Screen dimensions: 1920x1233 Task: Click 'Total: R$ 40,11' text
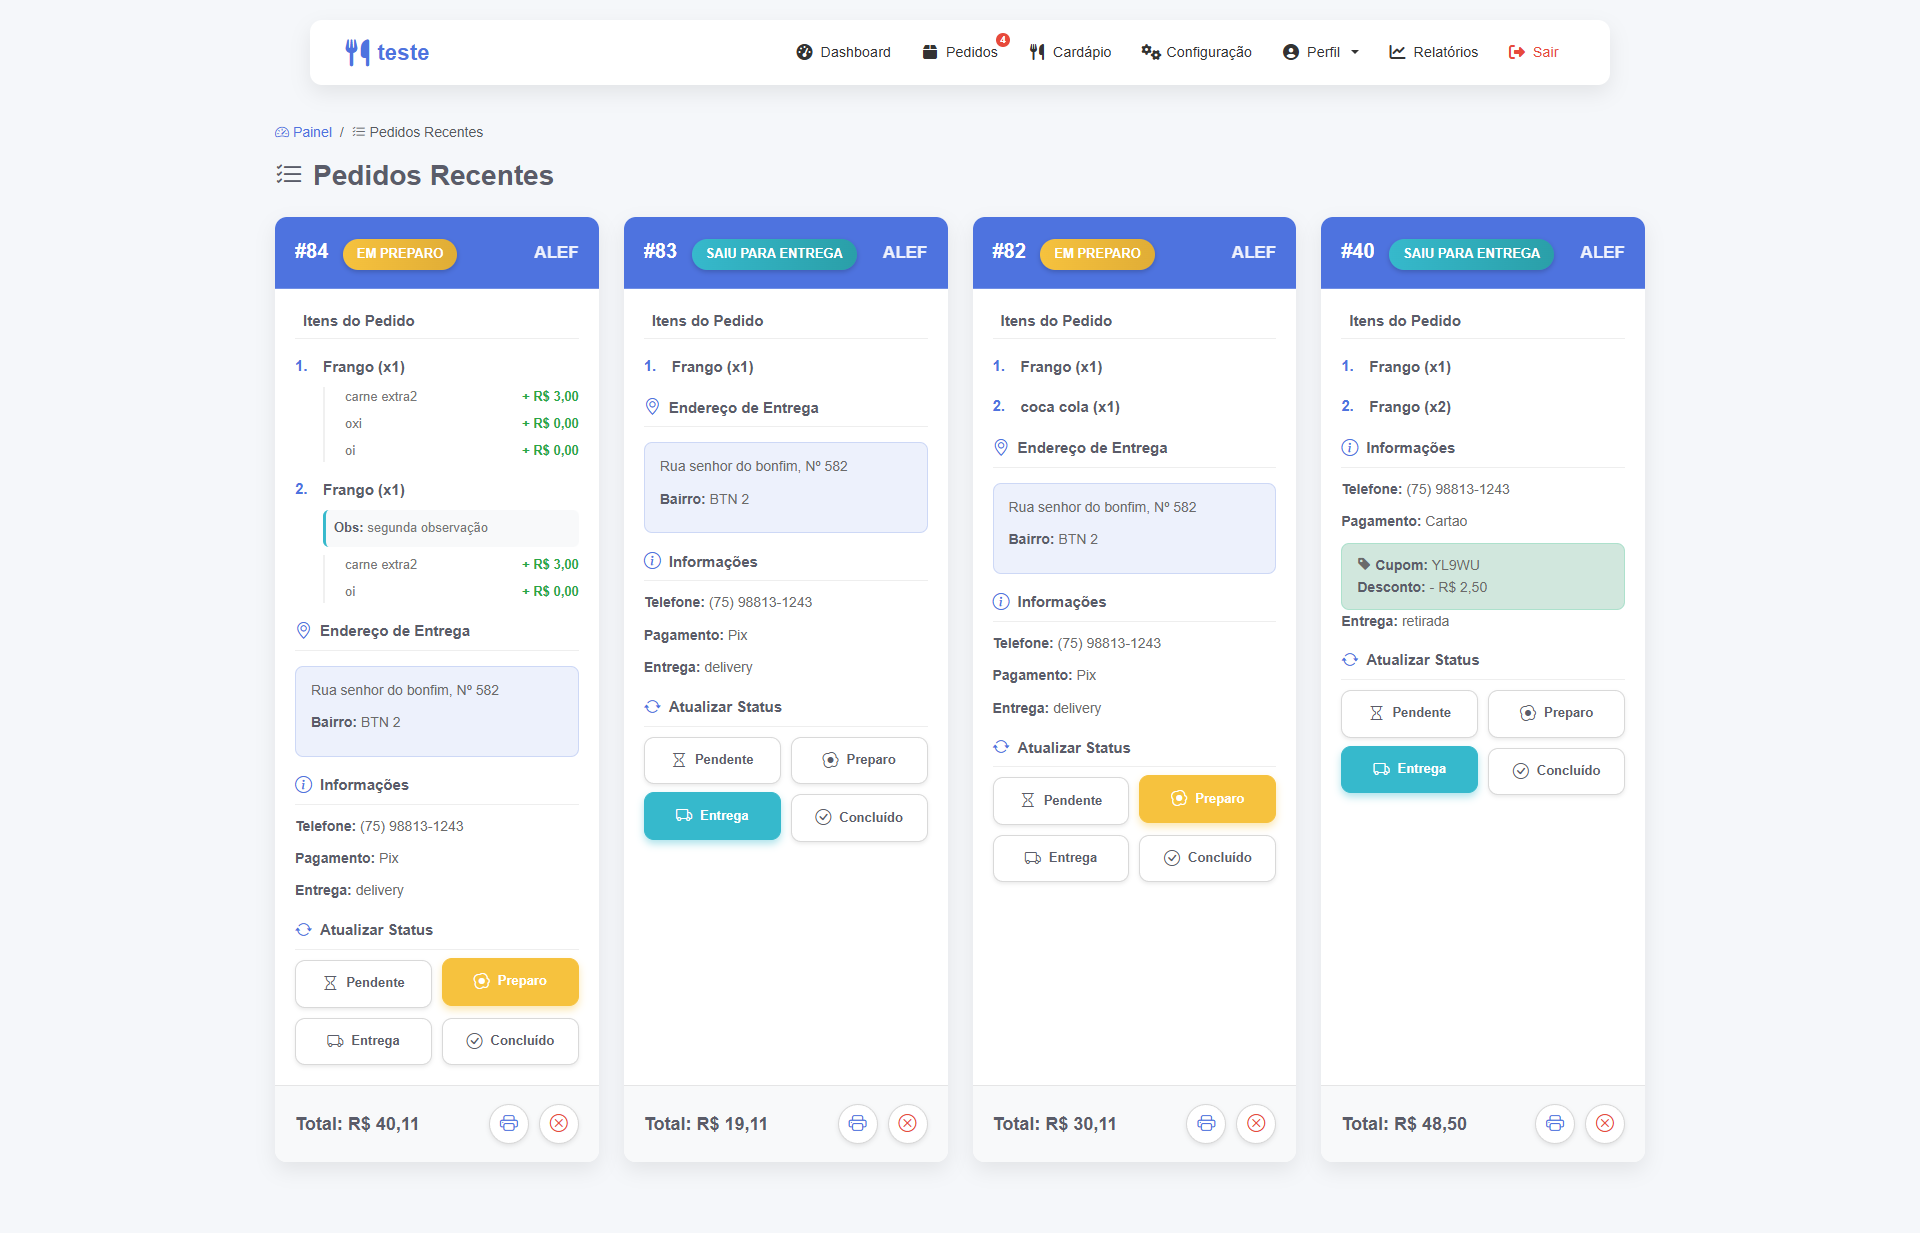[357, 1124]
